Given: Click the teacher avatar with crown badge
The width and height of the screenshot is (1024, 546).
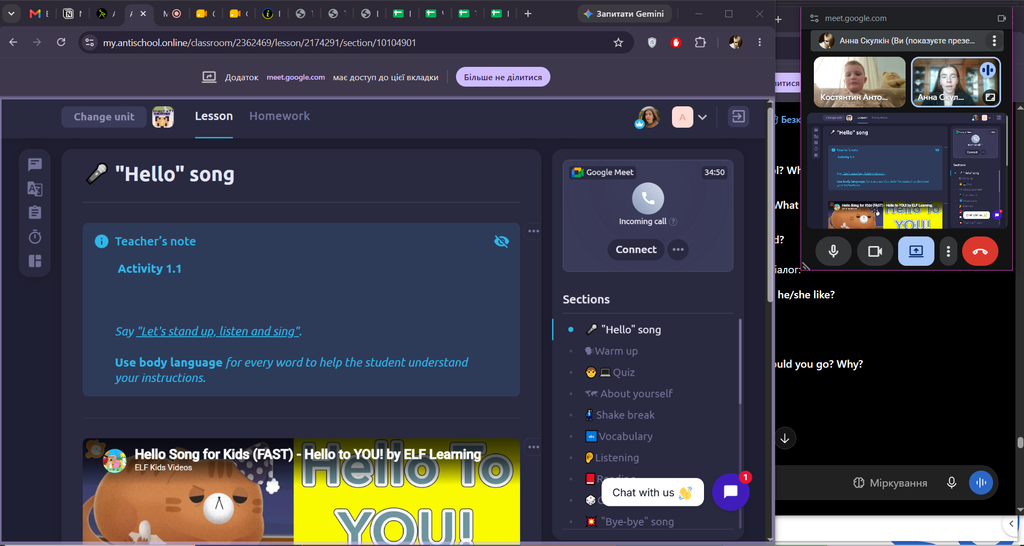Looking at the screenshot, I should (648, 117).
